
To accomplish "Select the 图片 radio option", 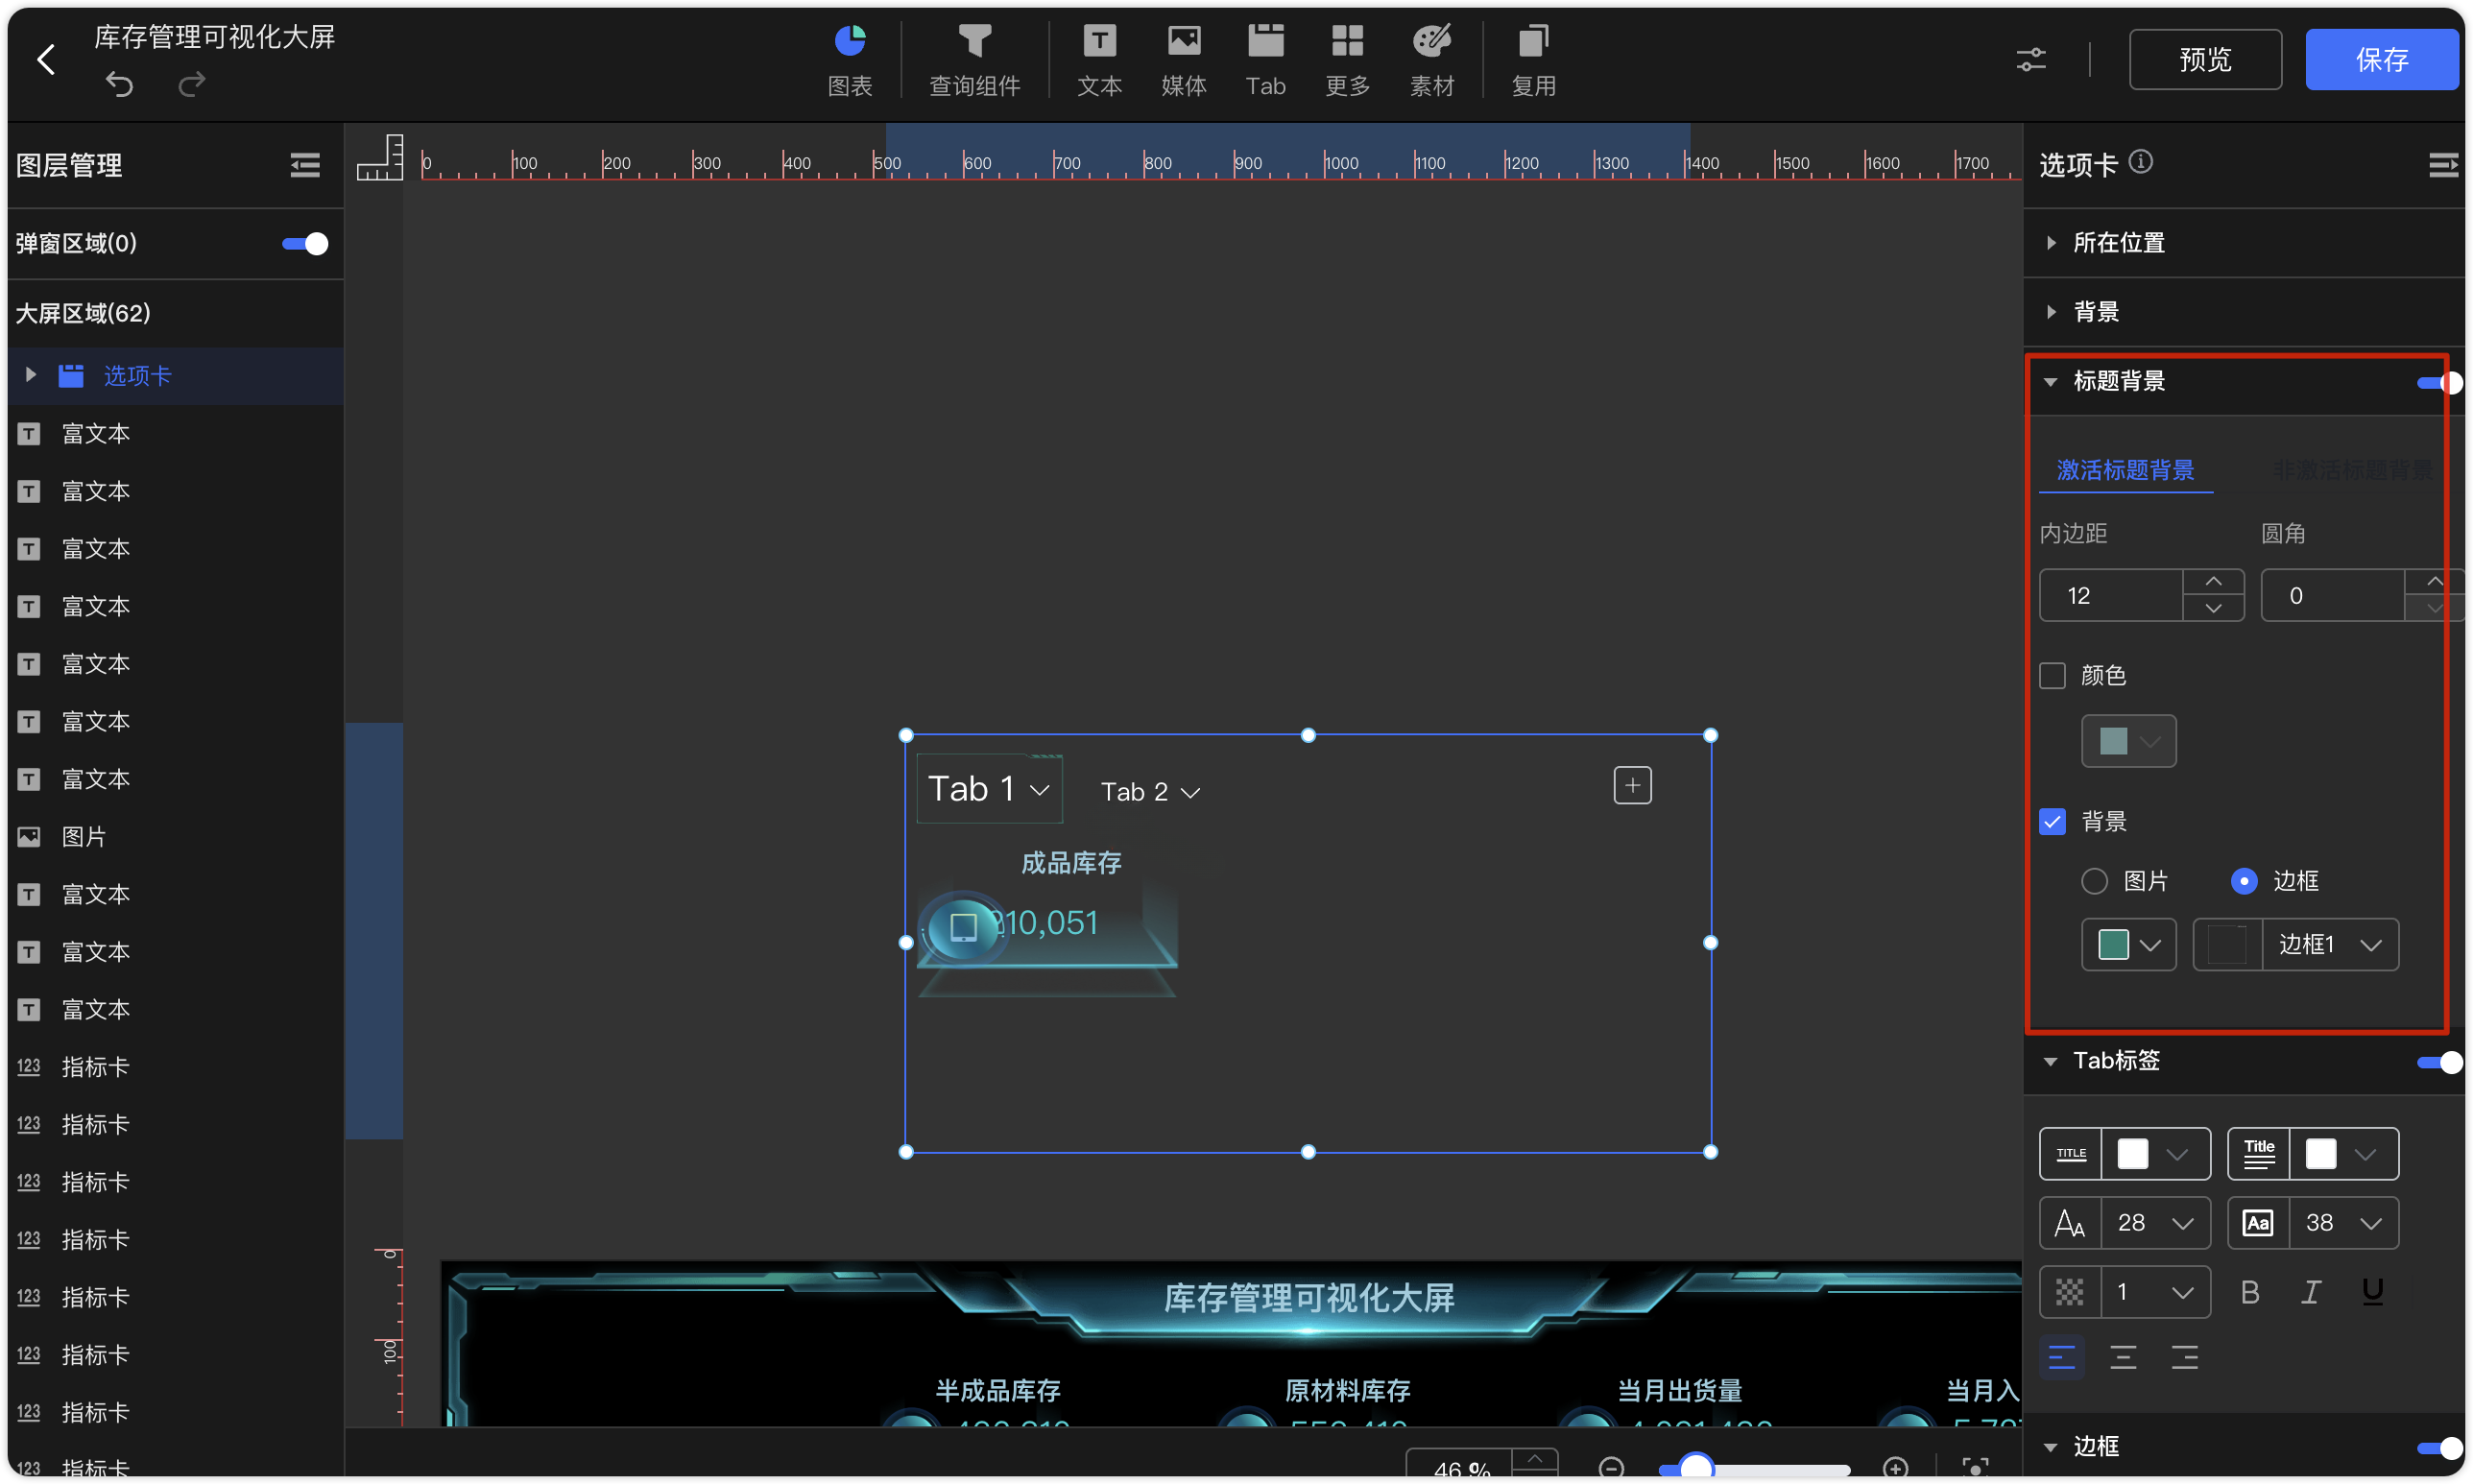I will tap(2094, 881).
